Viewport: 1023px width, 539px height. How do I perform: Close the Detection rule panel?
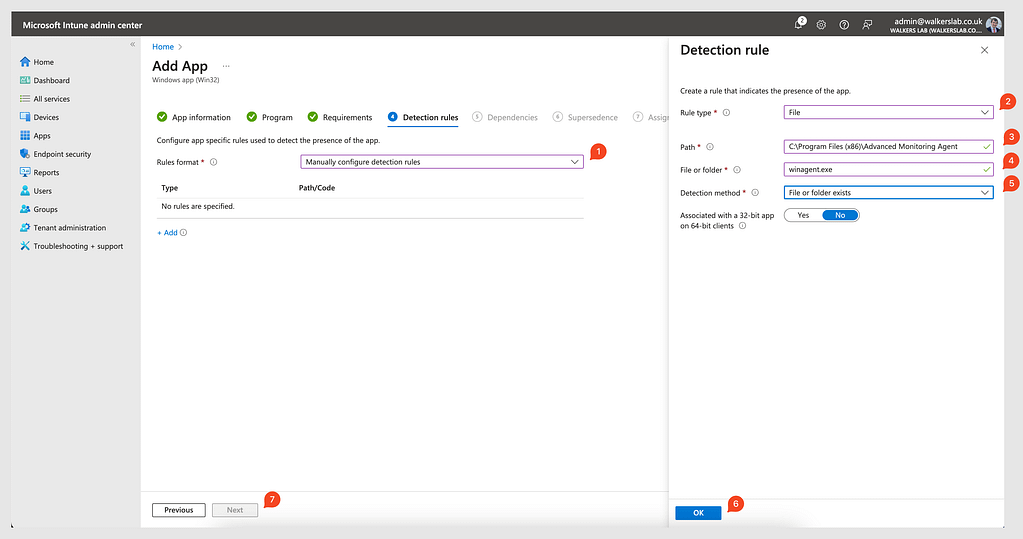pyautogui.click(x=984, y=50)
